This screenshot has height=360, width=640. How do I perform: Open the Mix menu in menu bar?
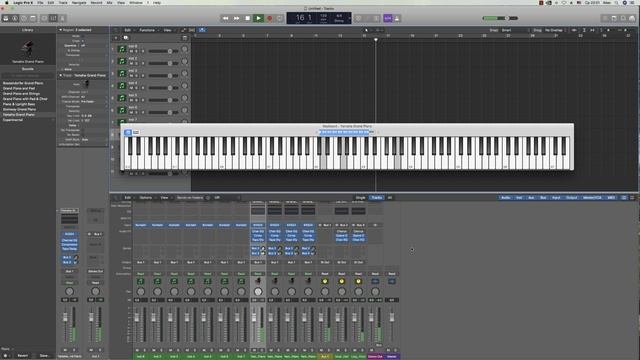(x=109, y=2)
